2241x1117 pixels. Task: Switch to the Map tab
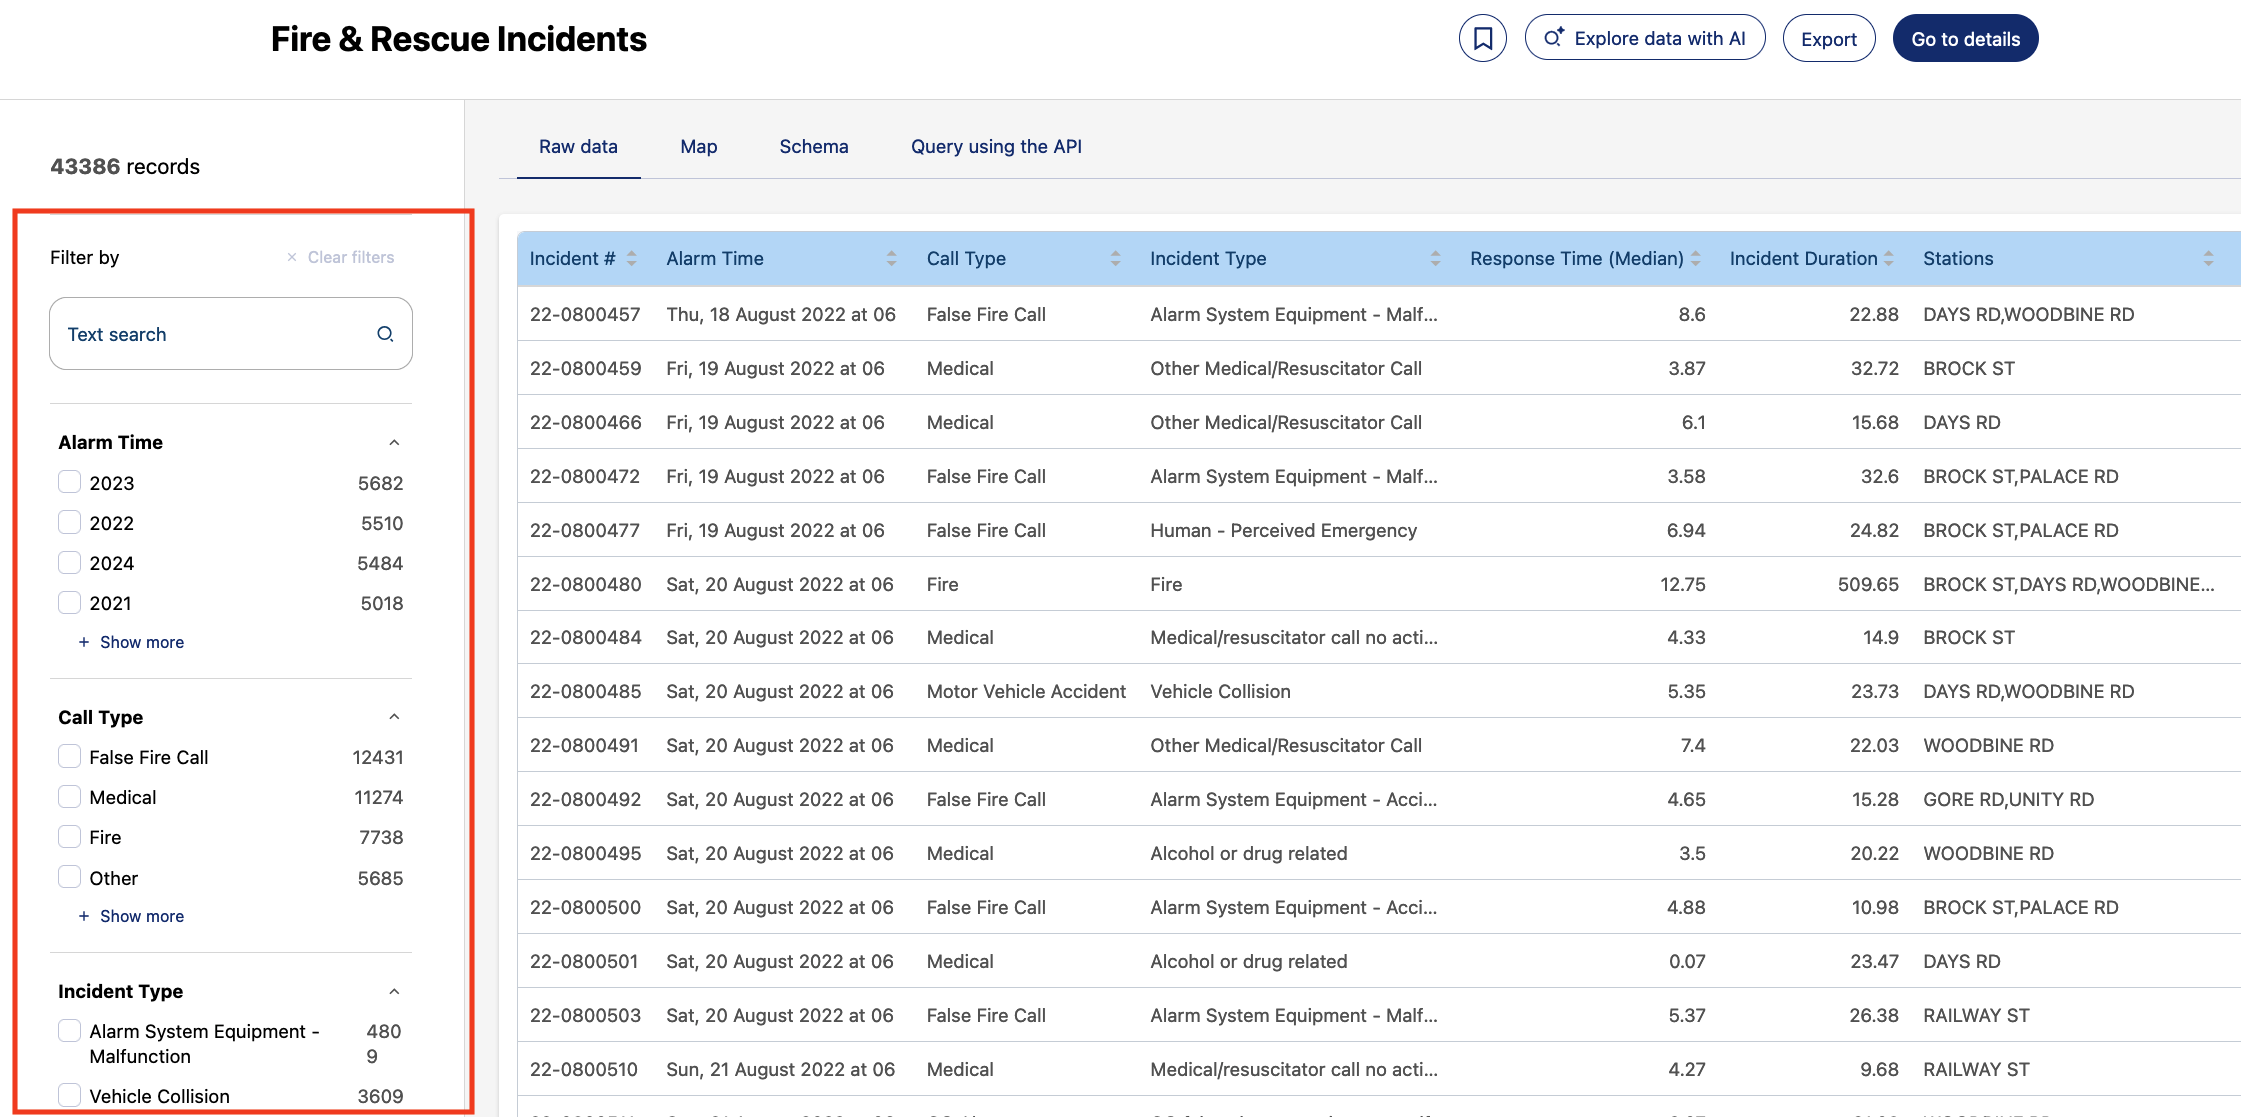coord(698,147)
